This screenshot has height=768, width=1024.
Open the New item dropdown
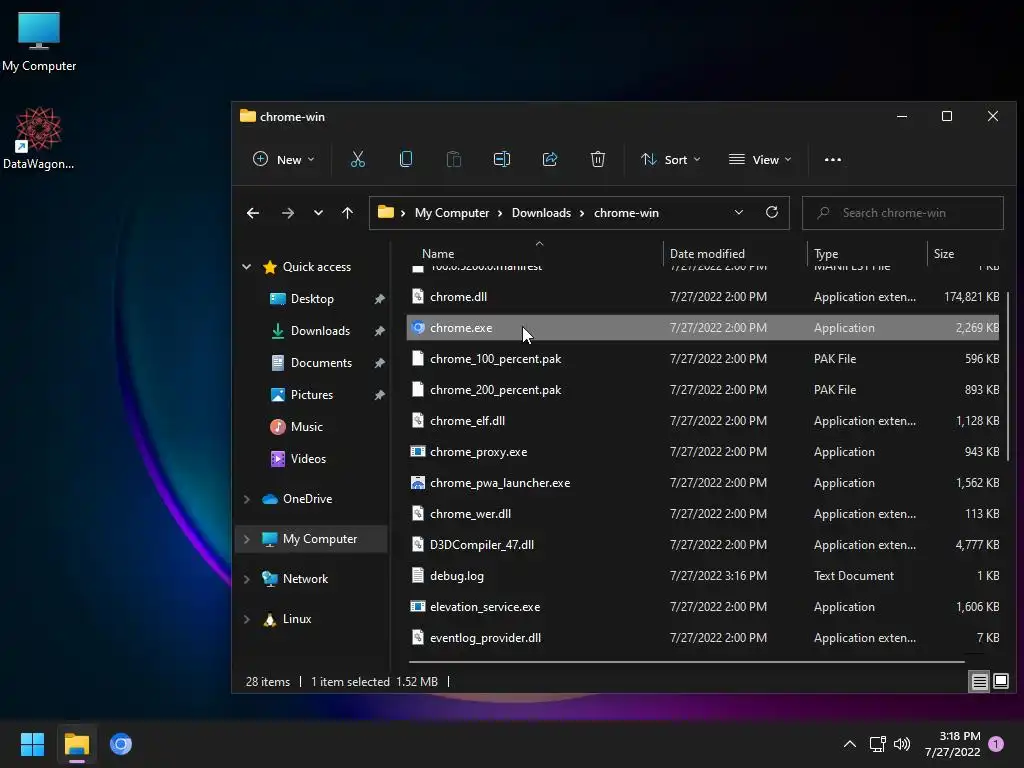click(284, 159)
